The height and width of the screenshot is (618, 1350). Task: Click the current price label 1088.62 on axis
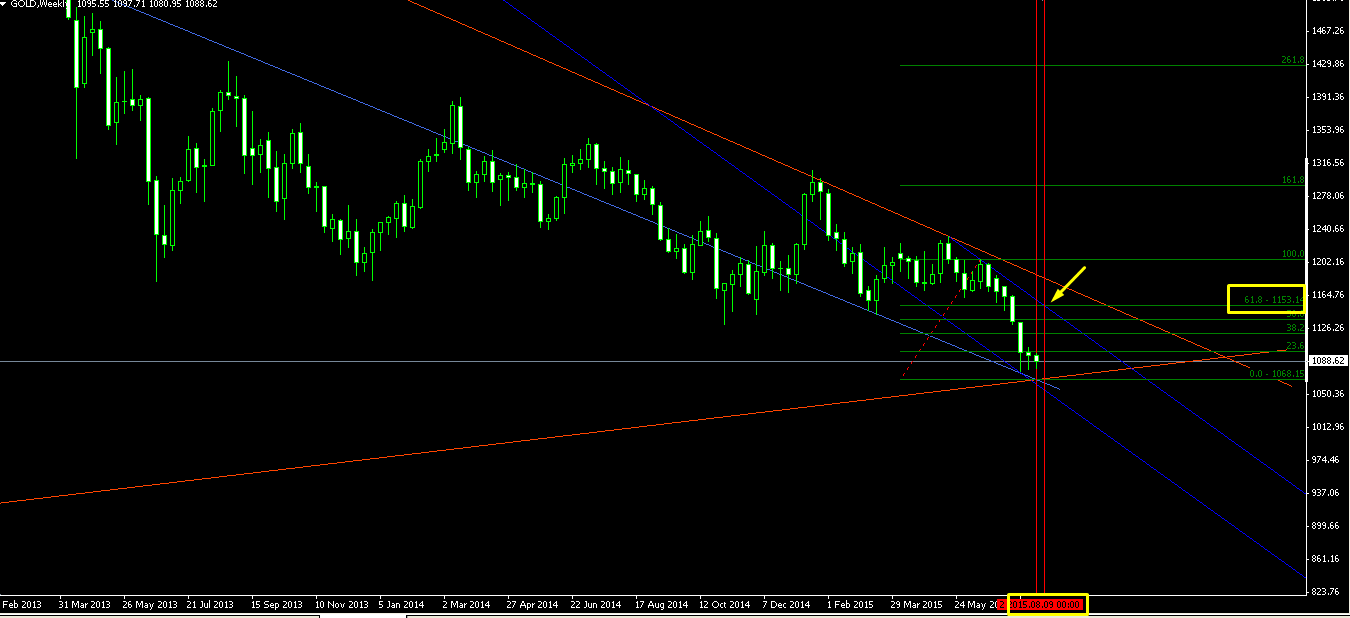click(1329, 361)
